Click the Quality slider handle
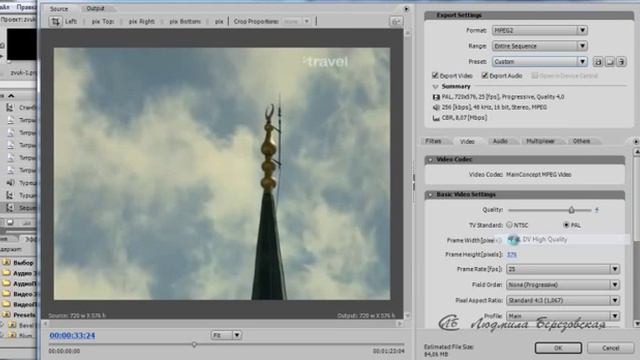This screenshot has height=360, width=640. pyautogui.click(x=571, y=210)
